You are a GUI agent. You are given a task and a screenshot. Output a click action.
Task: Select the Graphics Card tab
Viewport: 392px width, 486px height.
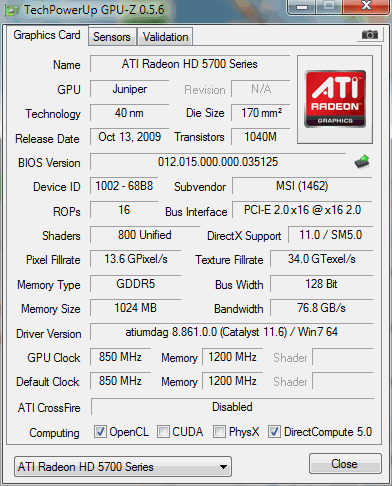tap(47, 35)
